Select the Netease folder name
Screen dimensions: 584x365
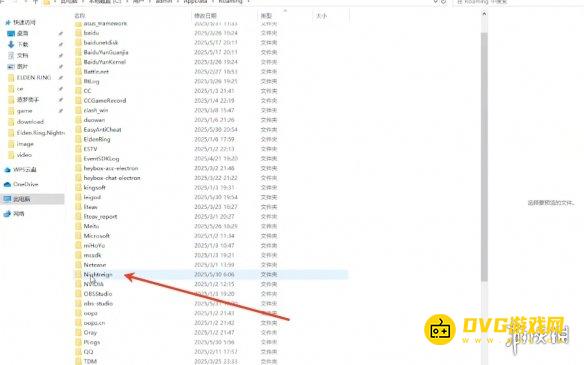click(x=95, y=265)
